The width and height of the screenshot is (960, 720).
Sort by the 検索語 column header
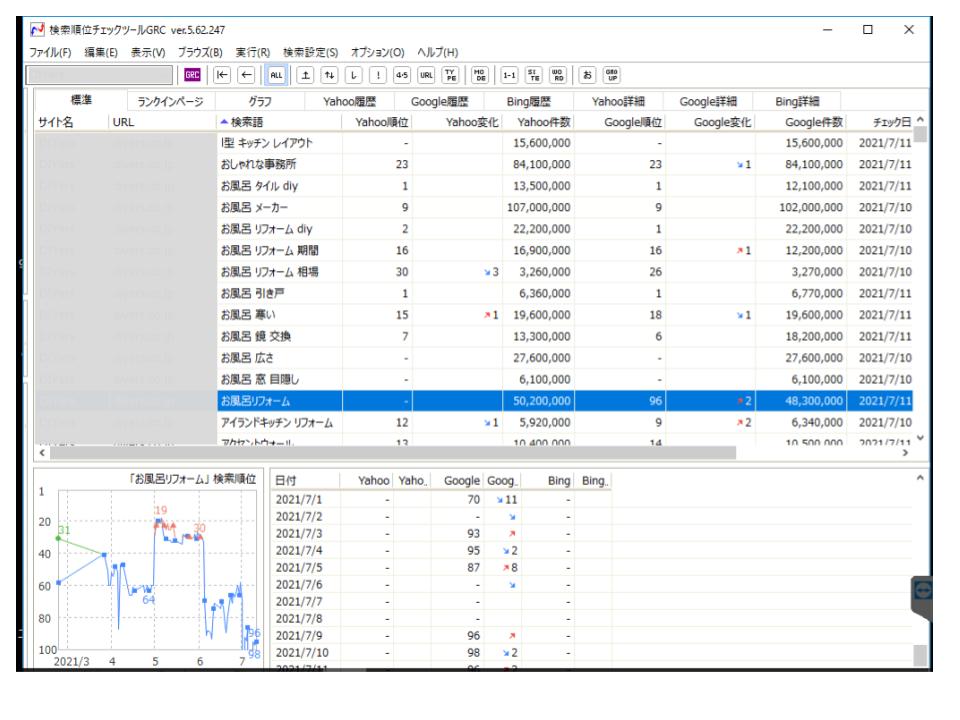coord(279,122)
